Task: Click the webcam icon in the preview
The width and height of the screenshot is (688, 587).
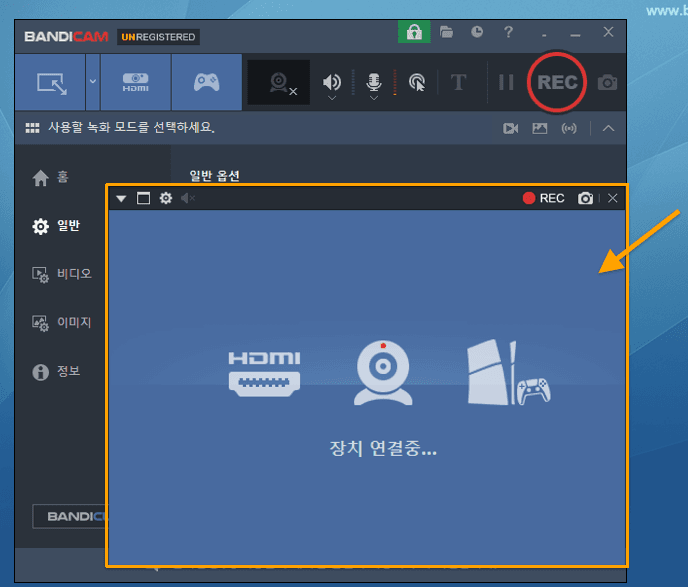Action: [x=383, y=372]
